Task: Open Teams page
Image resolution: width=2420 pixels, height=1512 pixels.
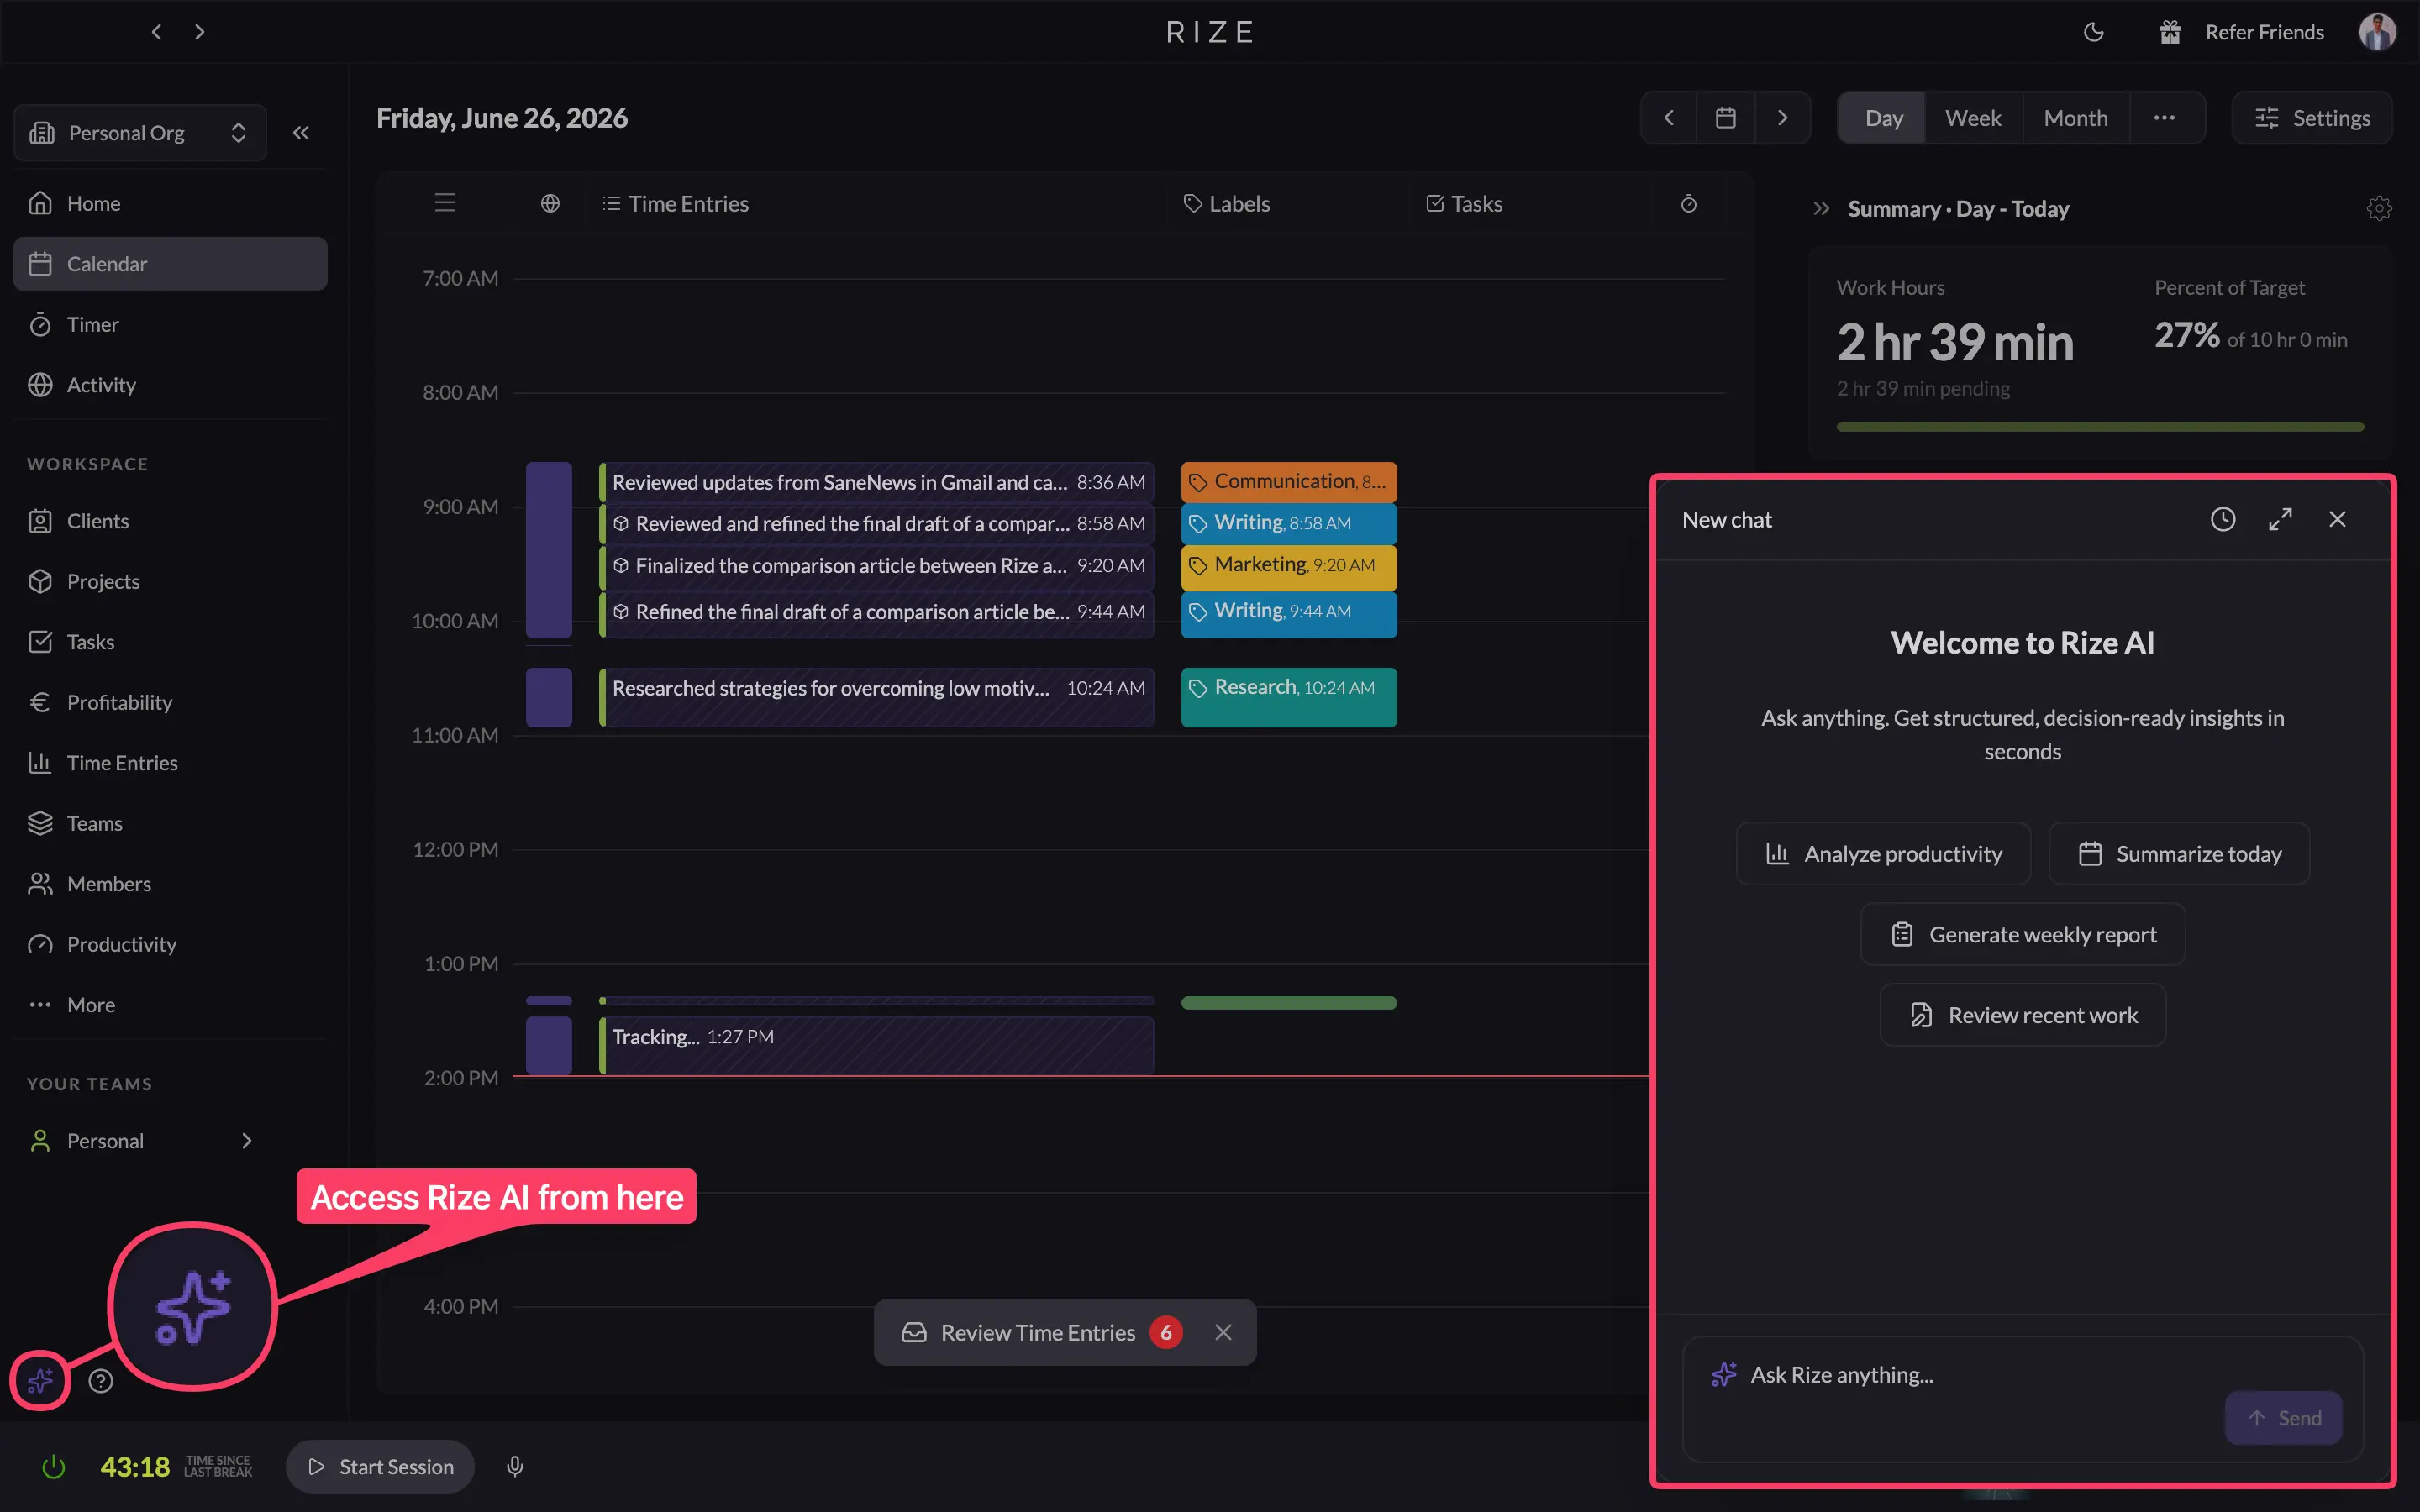Action: 170,823
